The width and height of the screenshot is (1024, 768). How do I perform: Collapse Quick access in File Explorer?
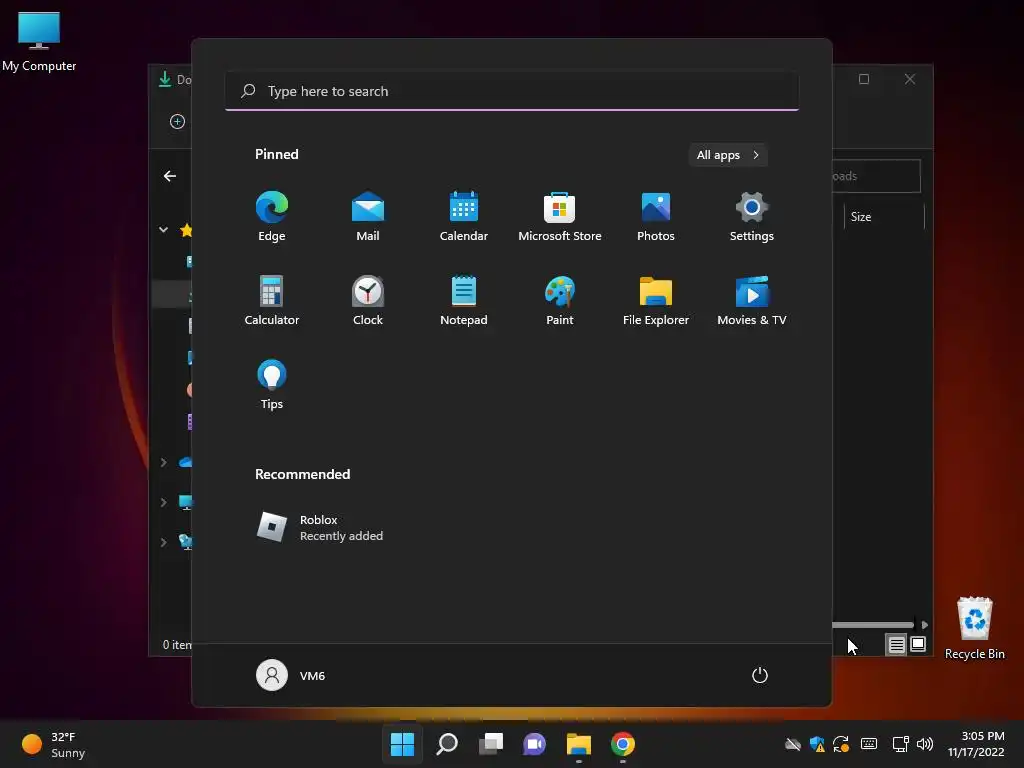pyautogui.click(x=163, y=229)
